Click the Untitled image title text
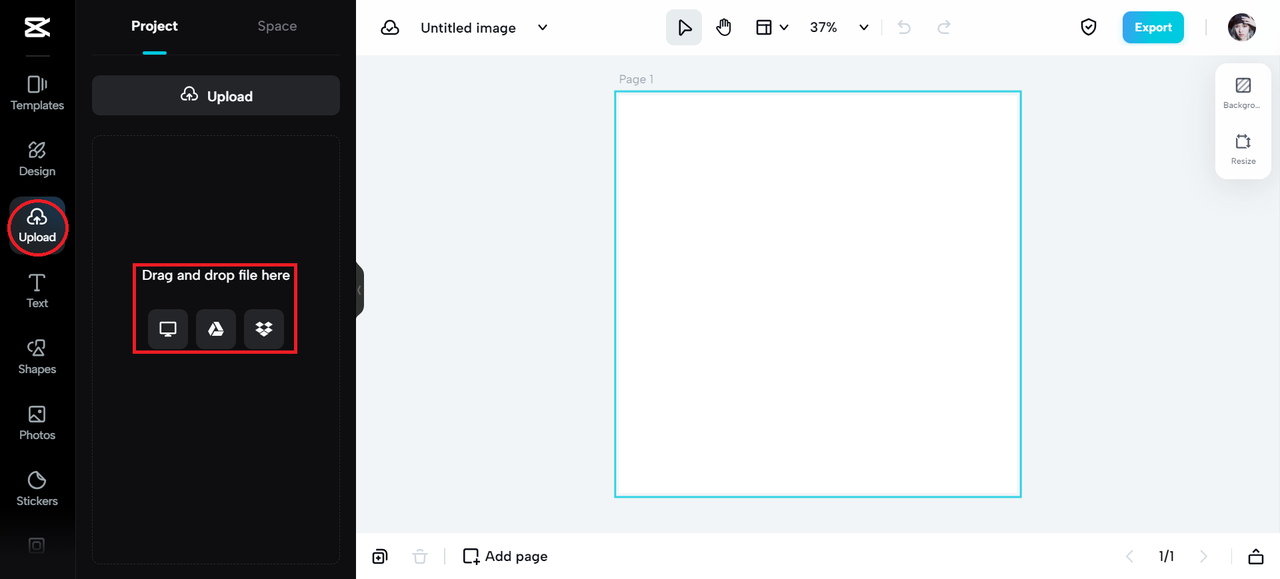This screenshot has width=1280, height=579. [468, 28]
